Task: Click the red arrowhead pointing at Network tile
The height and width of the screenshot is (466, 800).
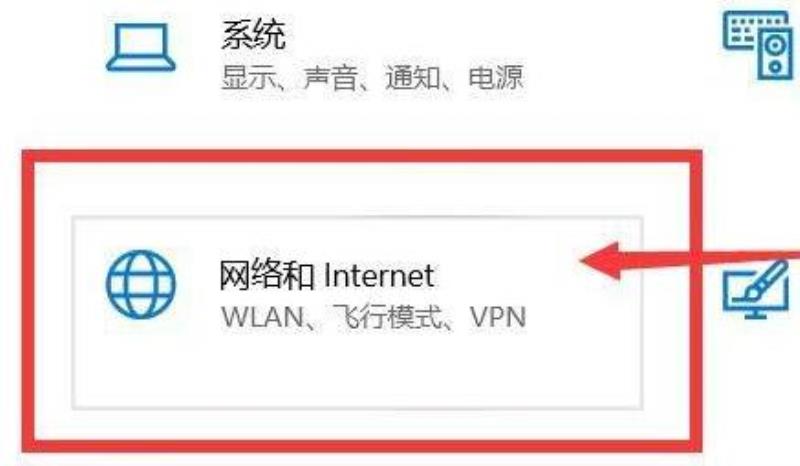Action: point(601,260)
